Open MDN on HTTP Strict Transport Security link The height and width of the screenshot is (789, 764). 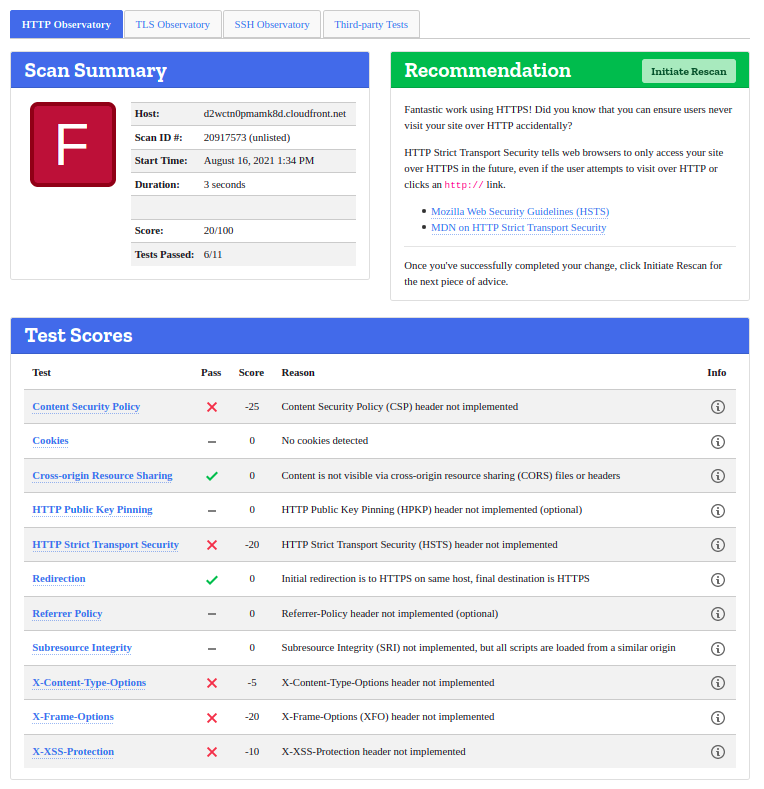click(x=518, y=227)
